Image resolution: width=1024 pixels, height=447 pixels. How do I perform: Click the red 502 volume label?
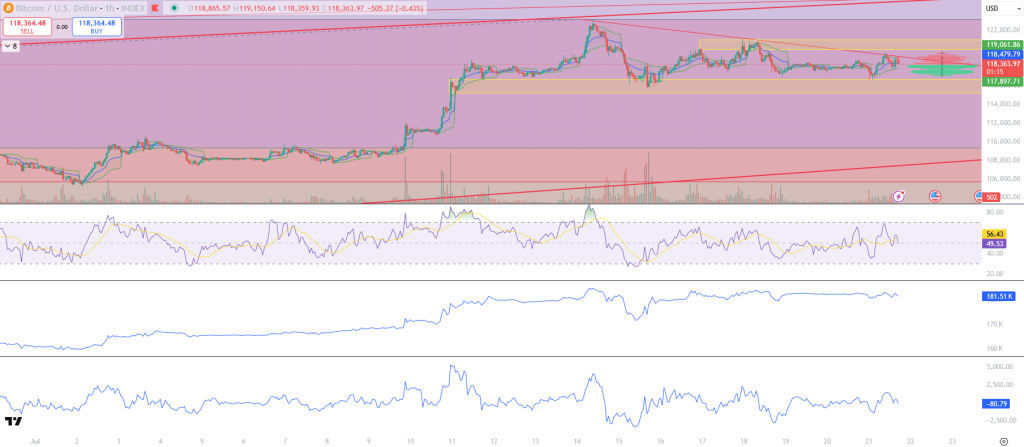(x=992, y=197)
